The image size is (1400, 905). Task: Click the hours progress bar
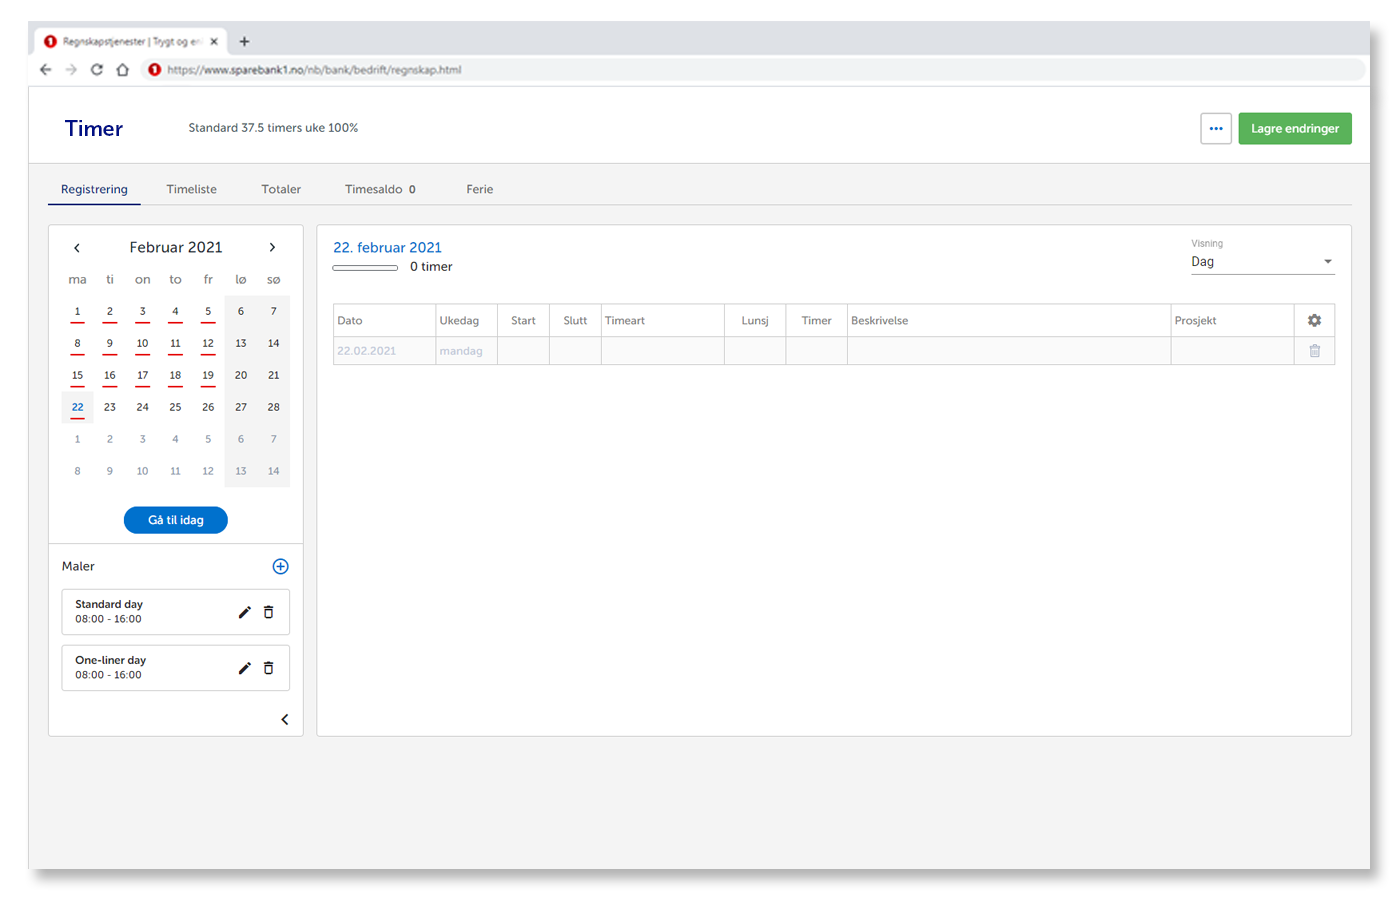pos(365,268)
